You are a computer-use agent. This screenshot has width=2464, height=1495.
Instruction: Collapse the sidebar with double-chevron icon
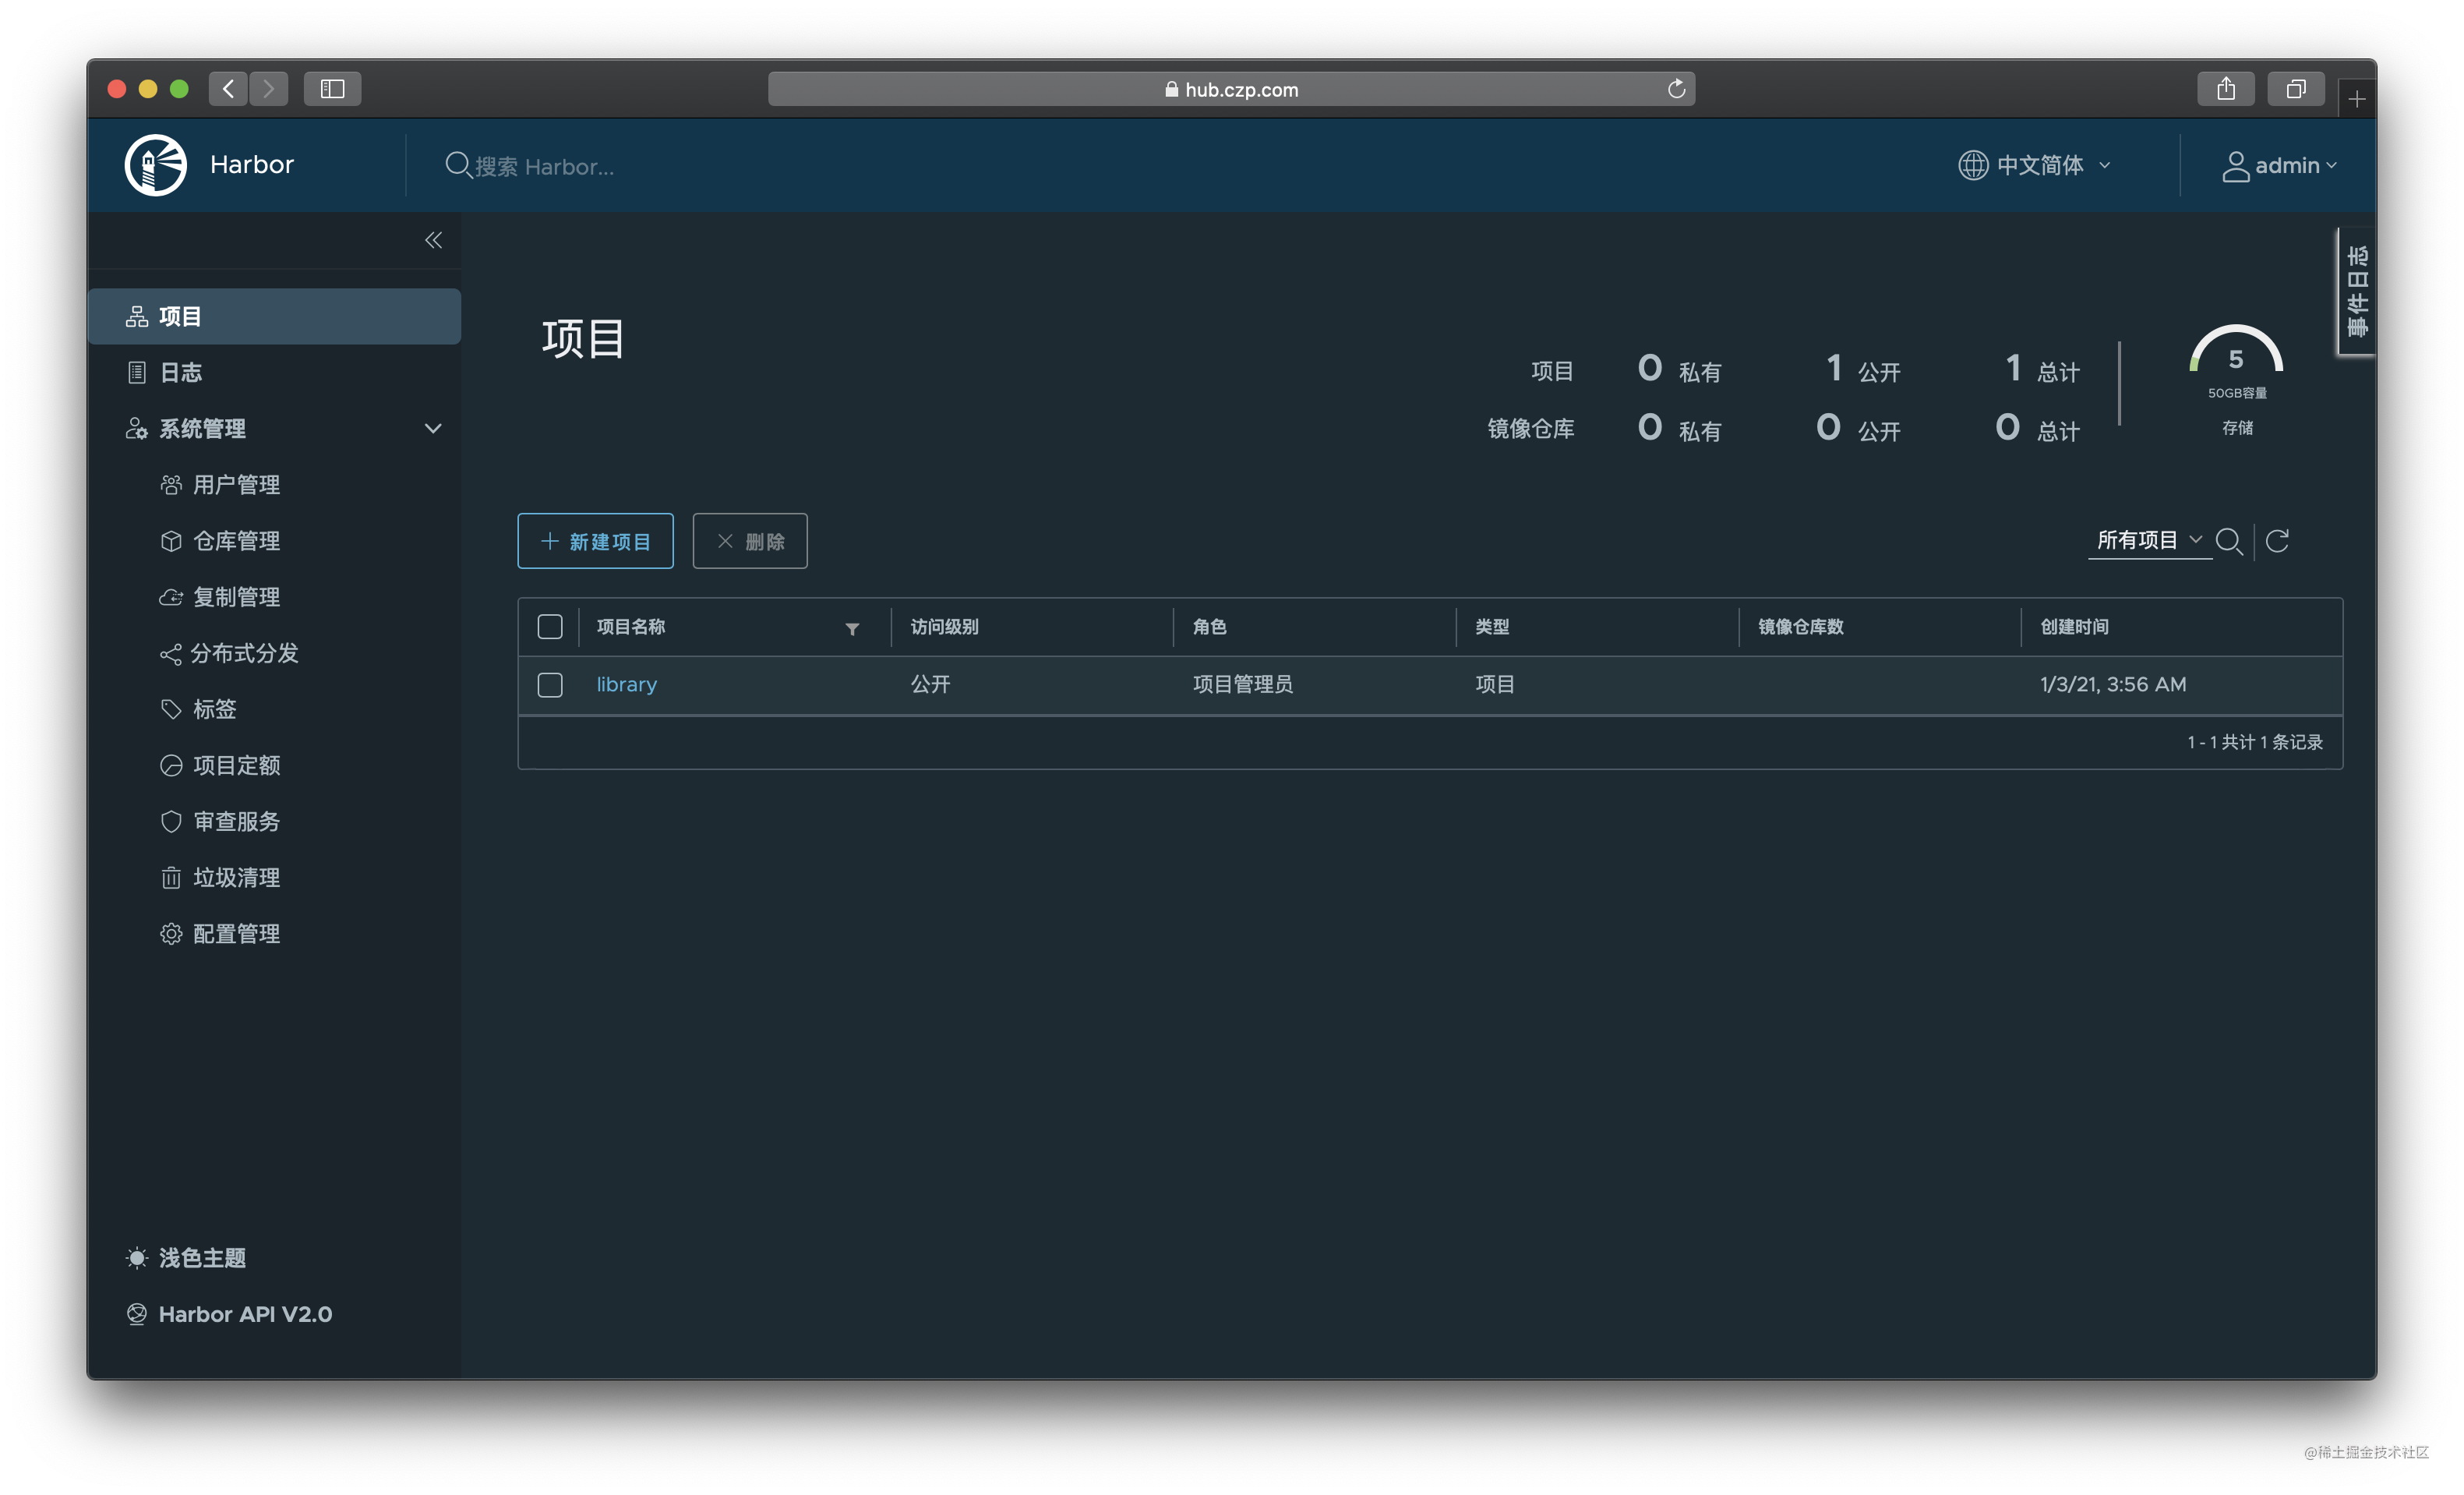pyautogui.click(x=433, y=240)
